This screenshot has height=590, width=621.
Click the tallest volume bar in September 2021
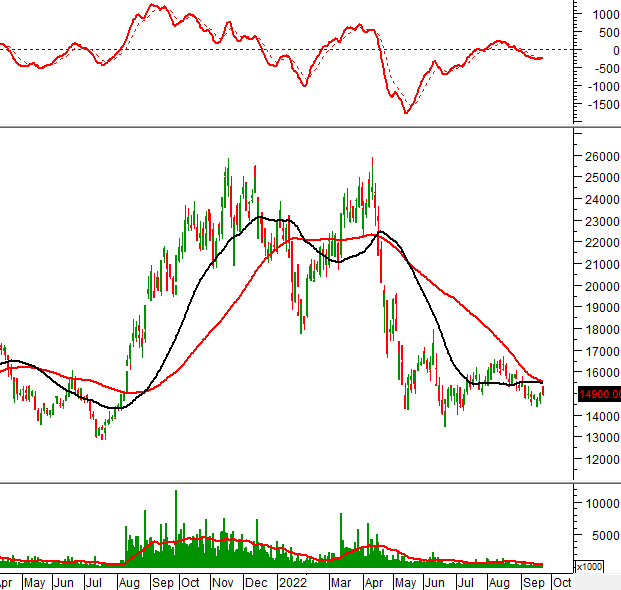(x=176, y=528)
